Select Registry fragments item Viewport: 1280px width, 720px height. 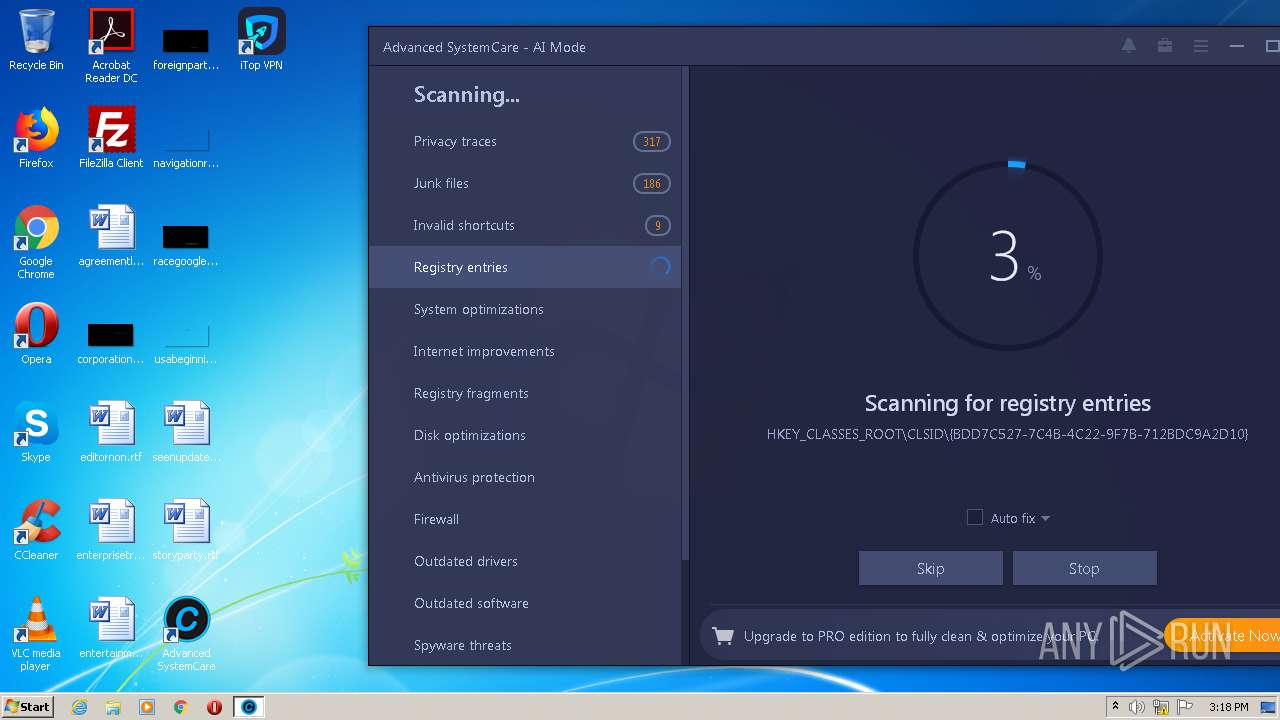click(x=525, y=393)
